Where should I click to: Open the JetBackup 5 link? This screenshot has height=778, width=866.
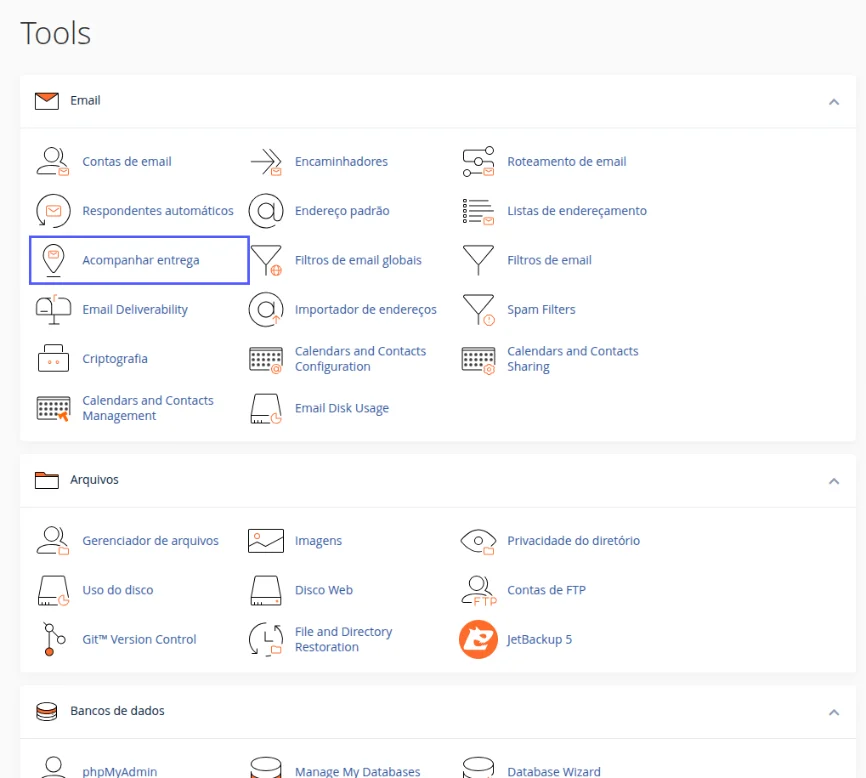coord(540,639)
